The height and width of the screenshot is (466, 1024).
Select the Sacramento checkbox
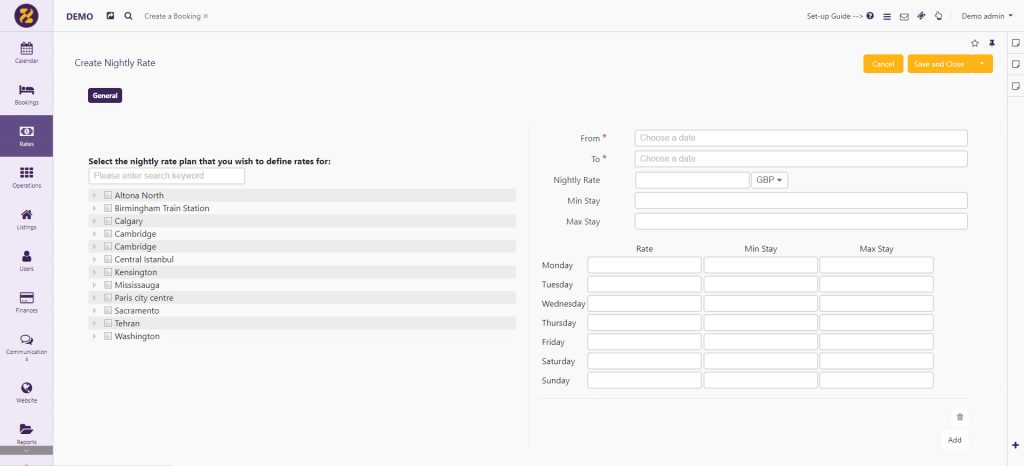point(108,311)
